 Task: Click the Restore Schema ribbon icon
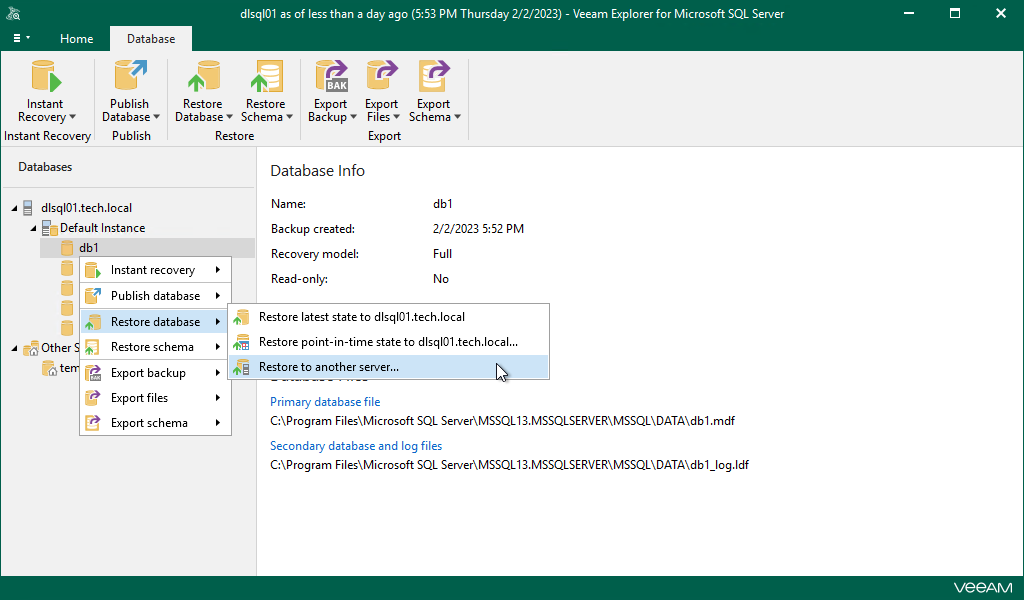tap(266, 76)
